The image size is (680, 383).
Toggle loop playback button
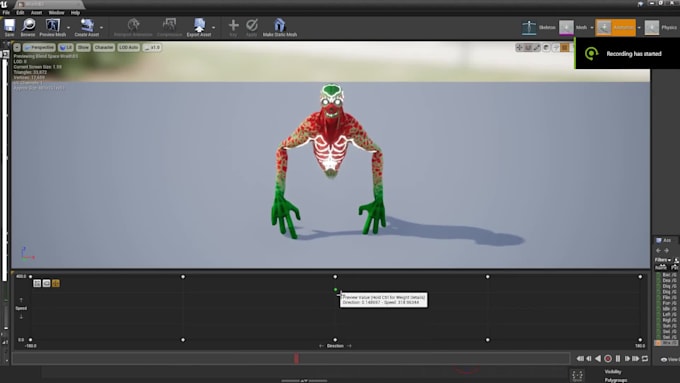pyautogui.click(x=645, y=358)
